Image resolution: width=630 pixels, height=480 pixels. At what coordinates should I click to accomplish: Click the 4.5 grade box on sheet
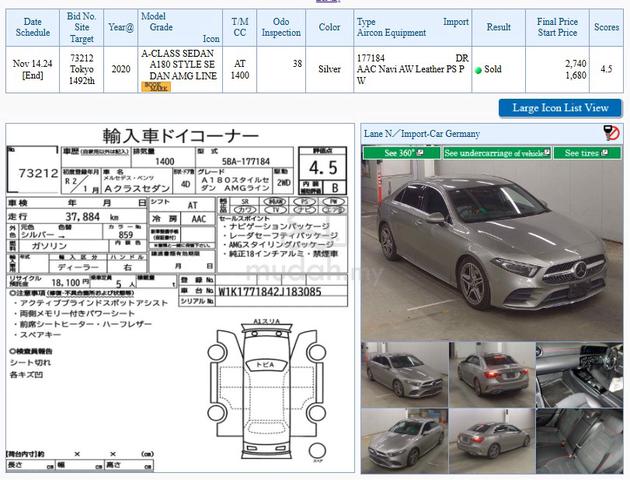[323, 168]
